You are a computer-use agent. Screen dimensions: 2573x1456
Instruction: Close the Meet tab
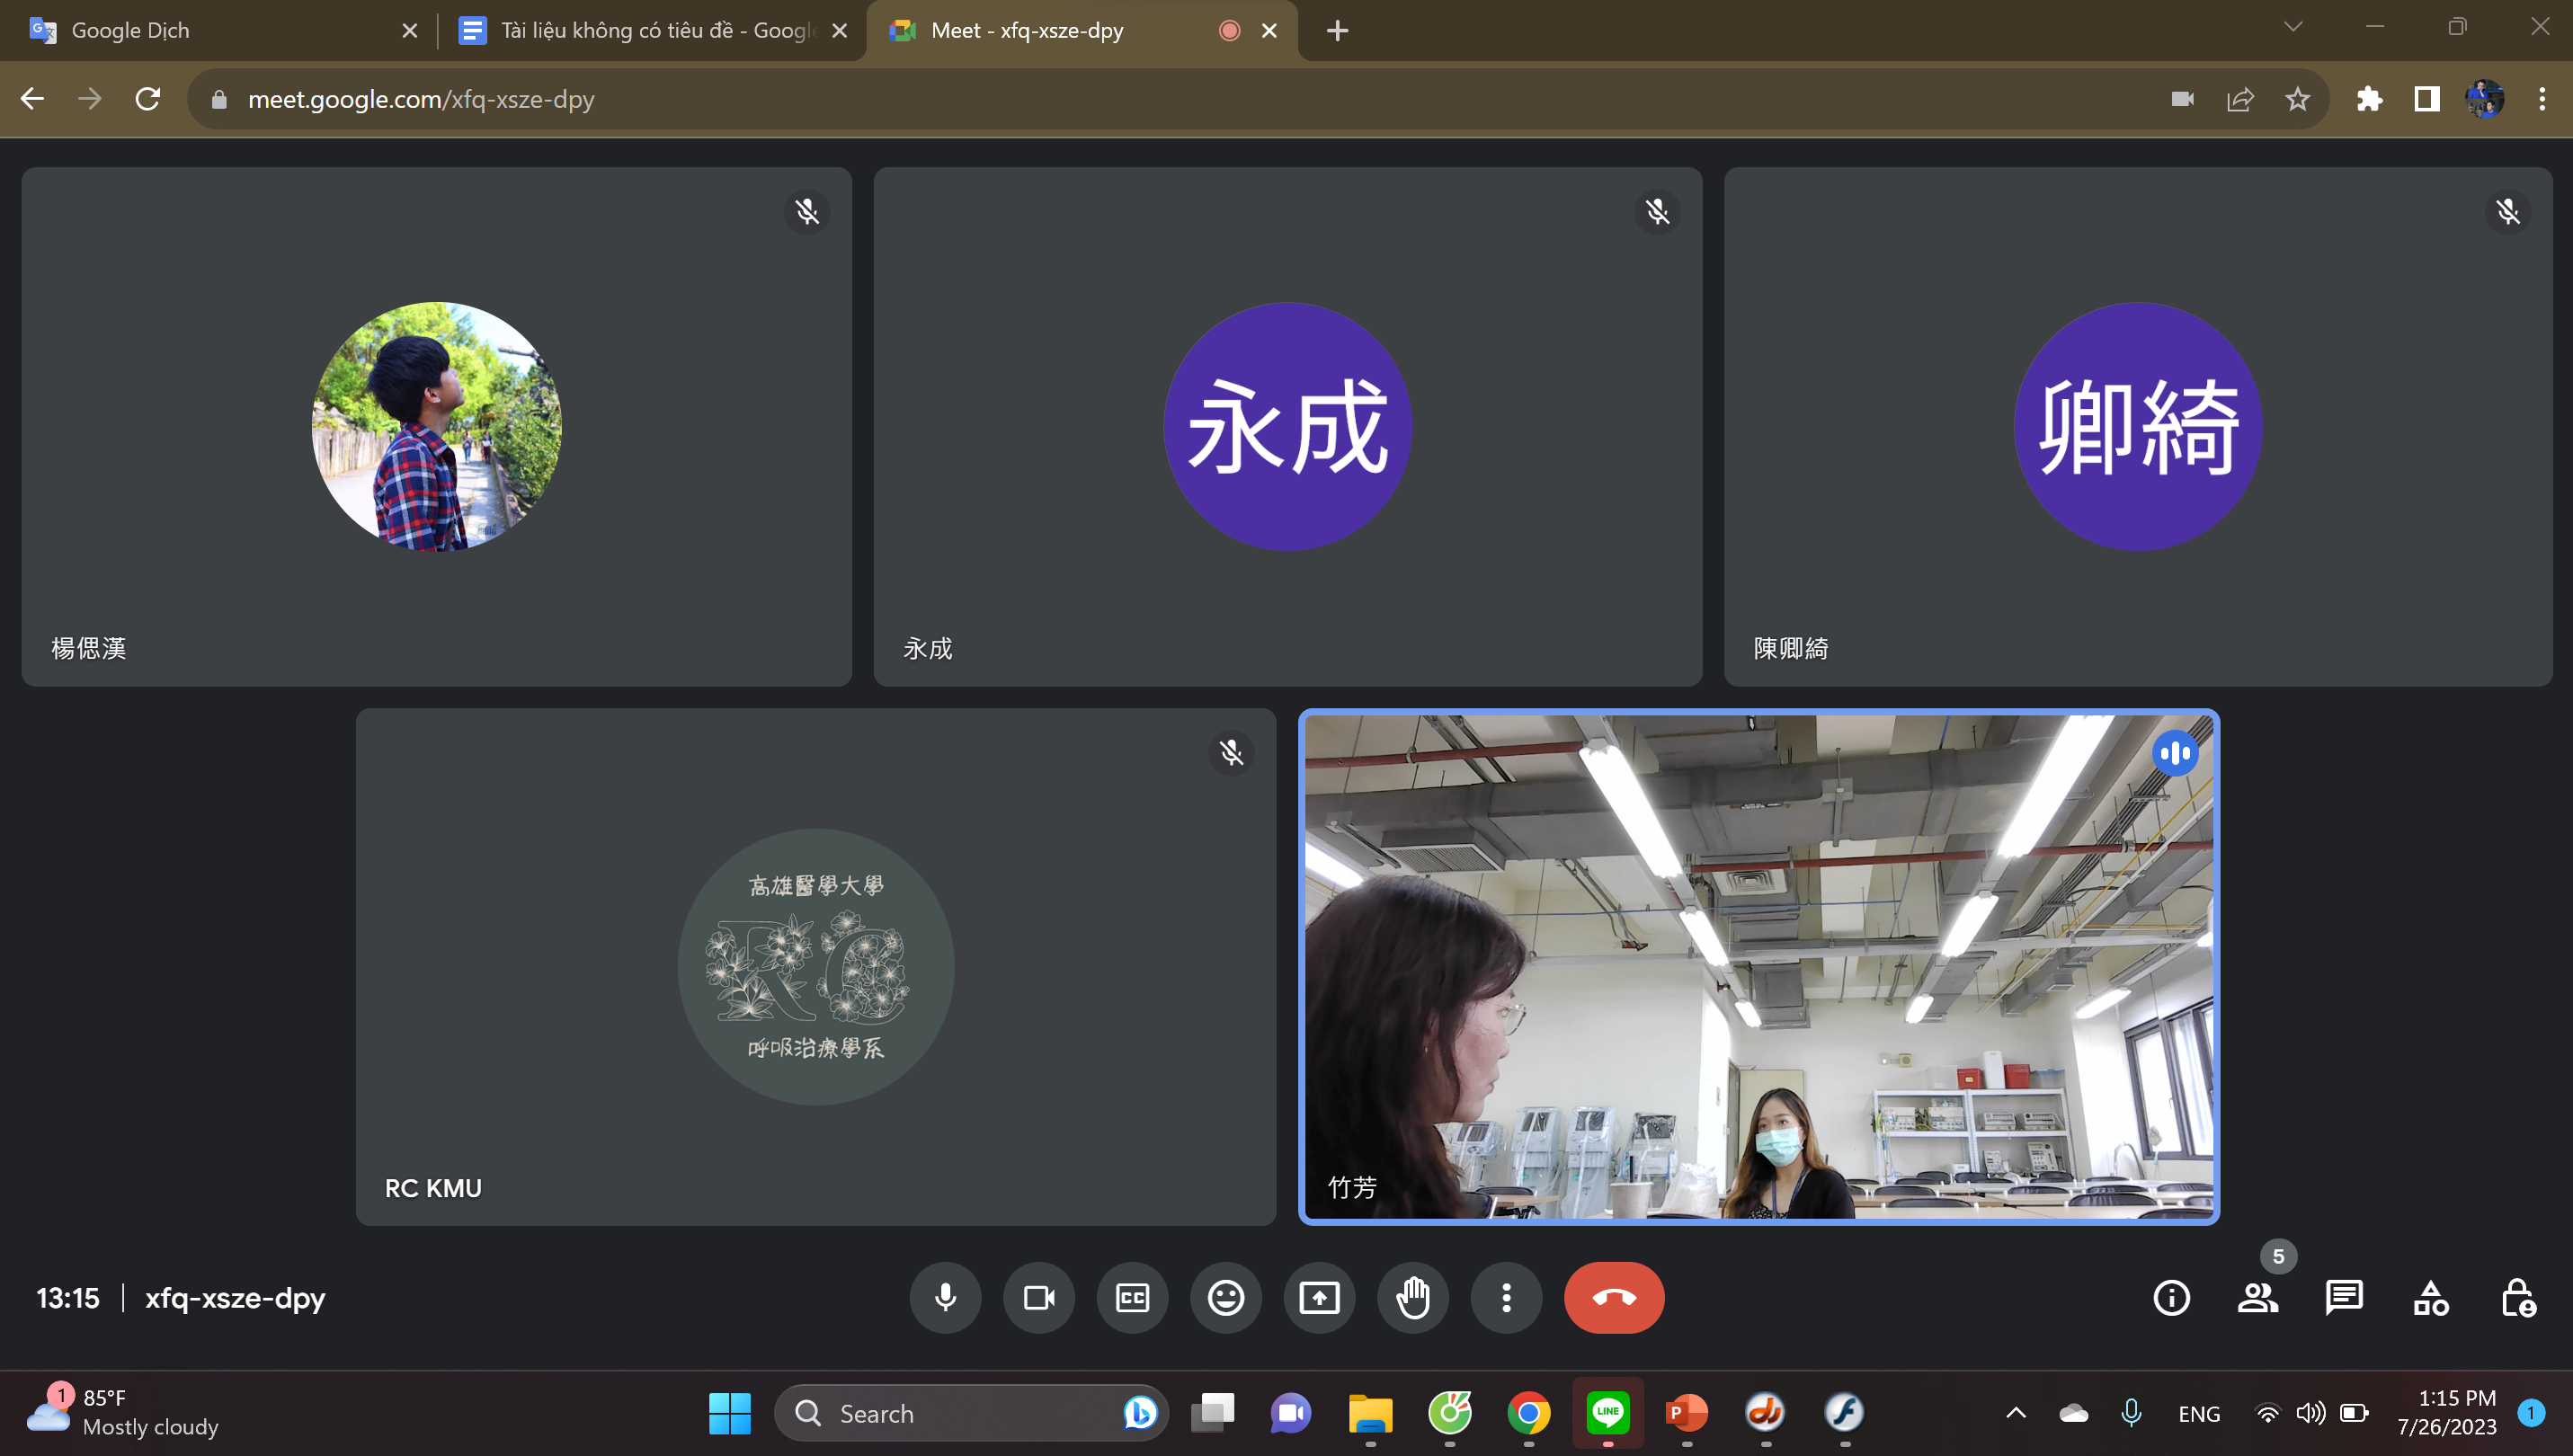pyautogui.click(x=1269, y=30)
